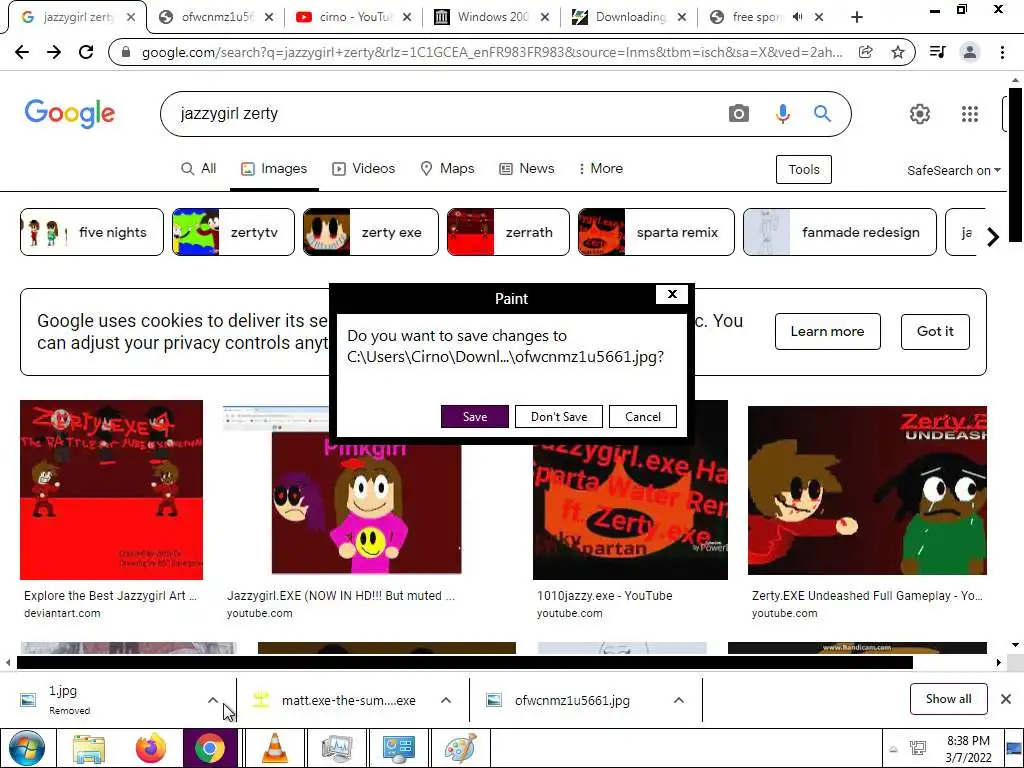
Task: Start voice search with the microphone icon
Action: pos(782,114)
